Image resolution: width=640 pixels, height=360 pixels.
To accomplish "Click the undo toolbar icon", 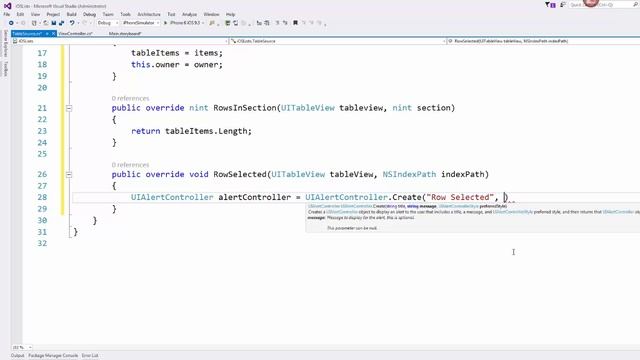I will click(72, 23).
